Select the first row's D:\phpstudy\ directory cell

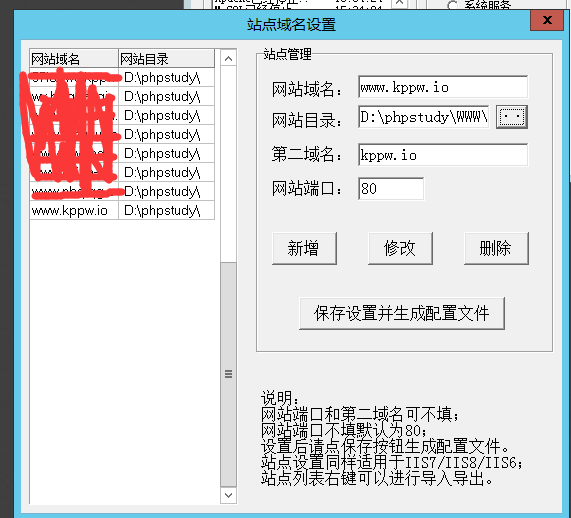166,77
